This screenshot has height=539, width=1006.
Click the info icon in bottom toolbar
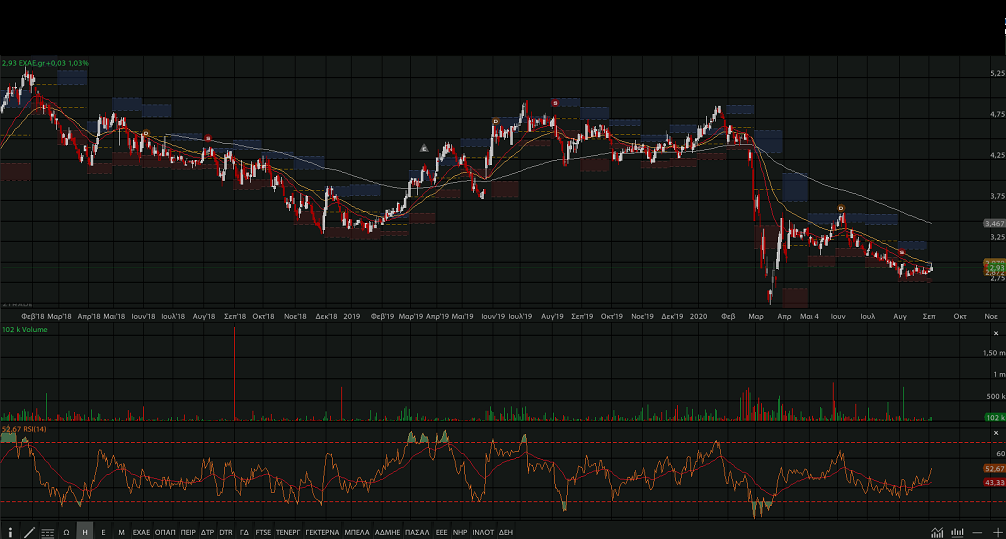click(11, 532)
